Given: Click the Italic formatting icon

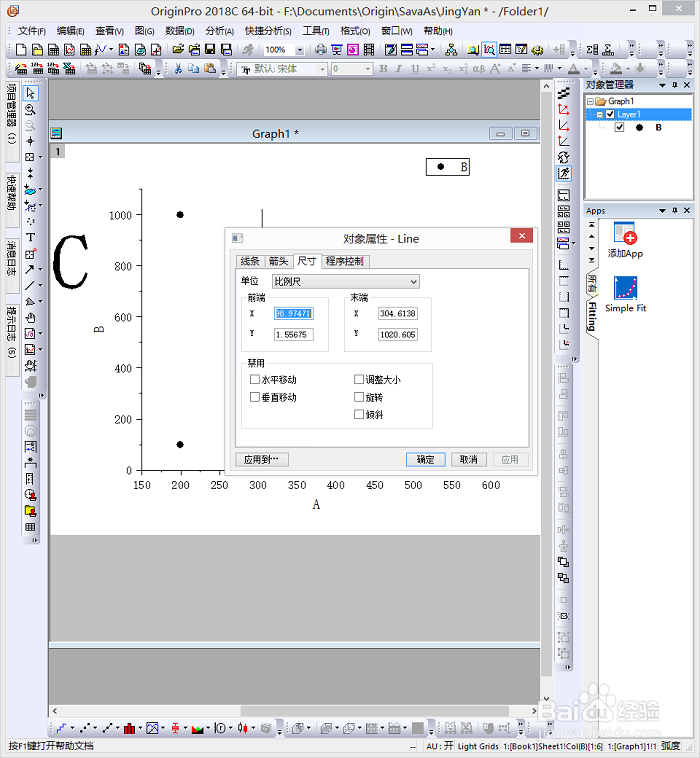Looking at the screenshot, I should point(399,69).
